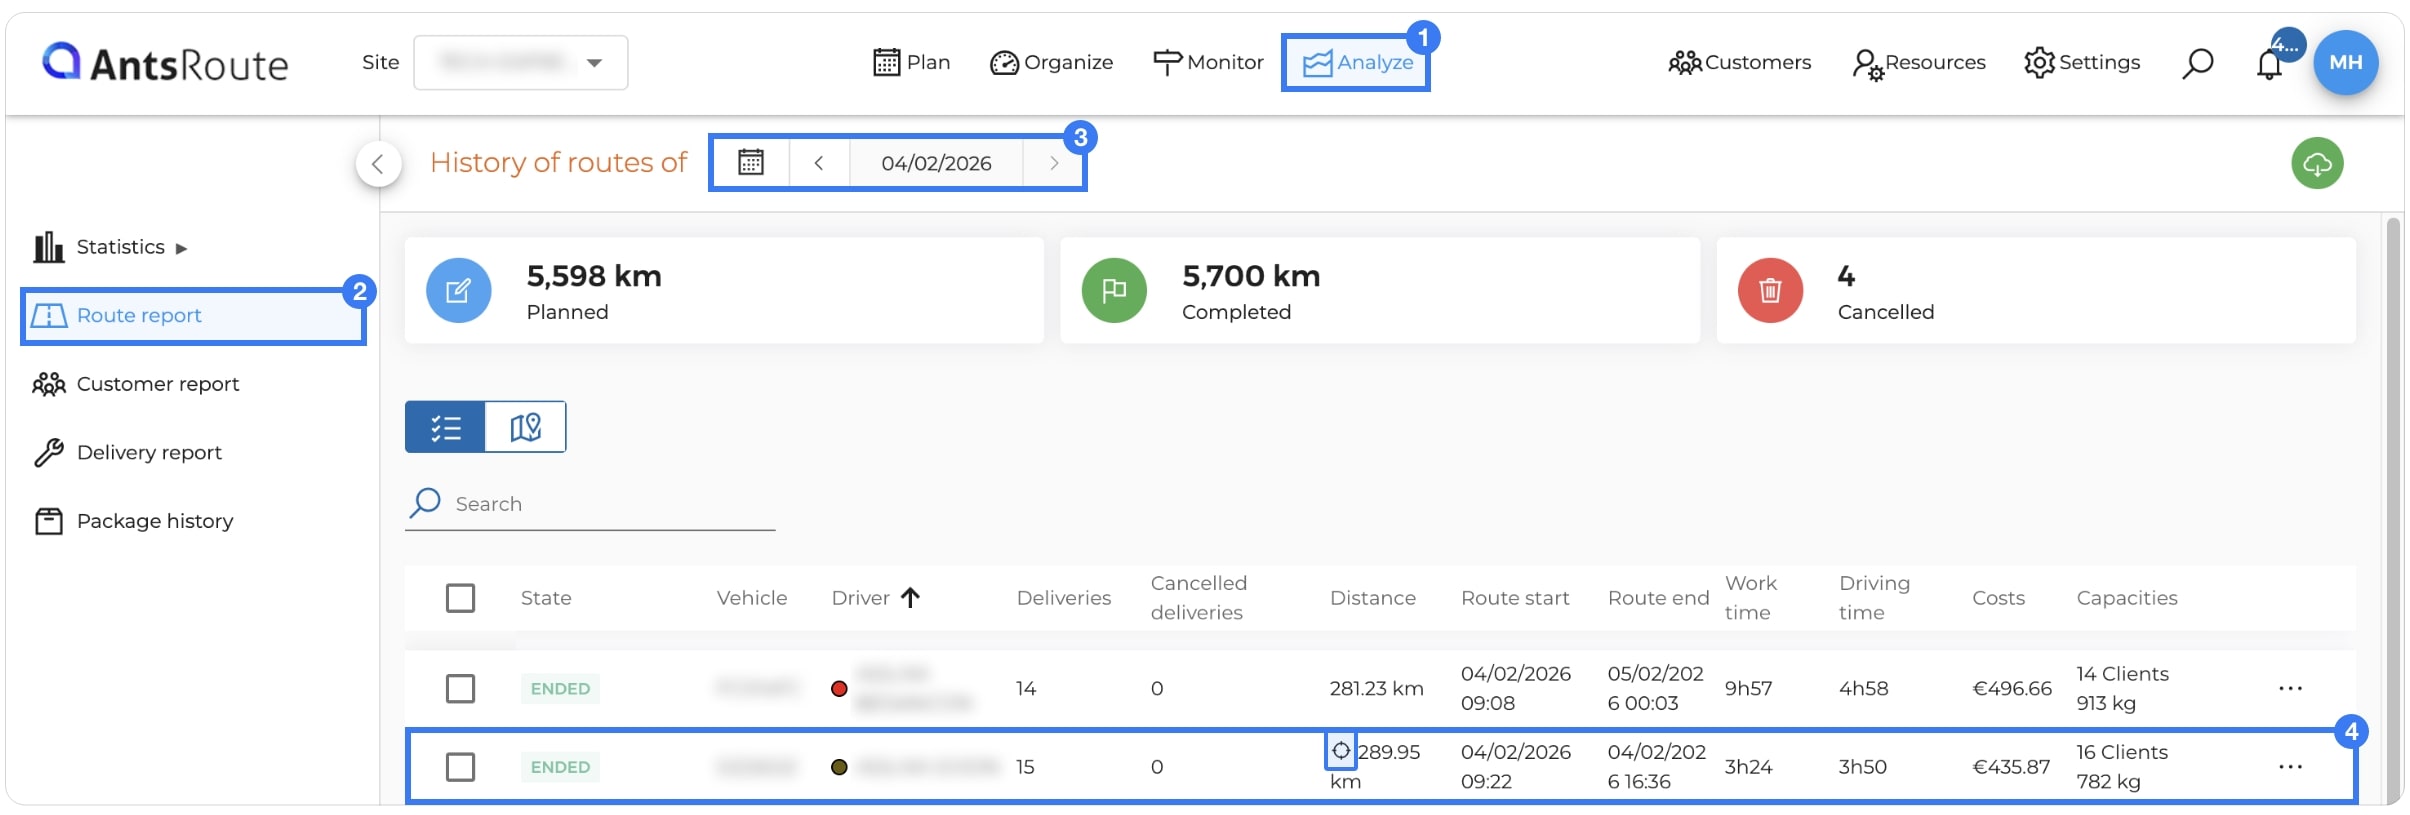This screenshot has width=2410, height=815.
Task: Click the date field 04/02/2026
Action: coord(936,162)
